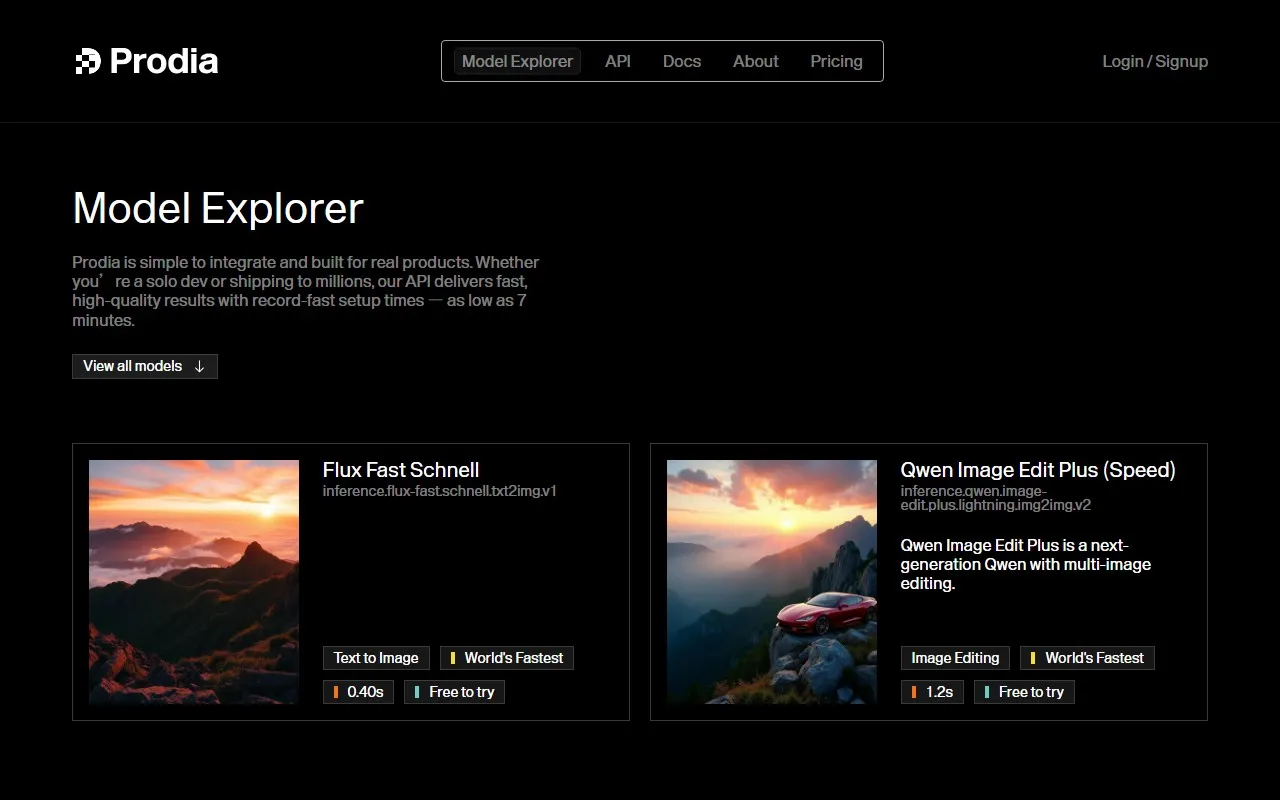The height and width of the screenshot is (800, 1280).
Task: Open the Pricing page
Action: coord(836,61)
